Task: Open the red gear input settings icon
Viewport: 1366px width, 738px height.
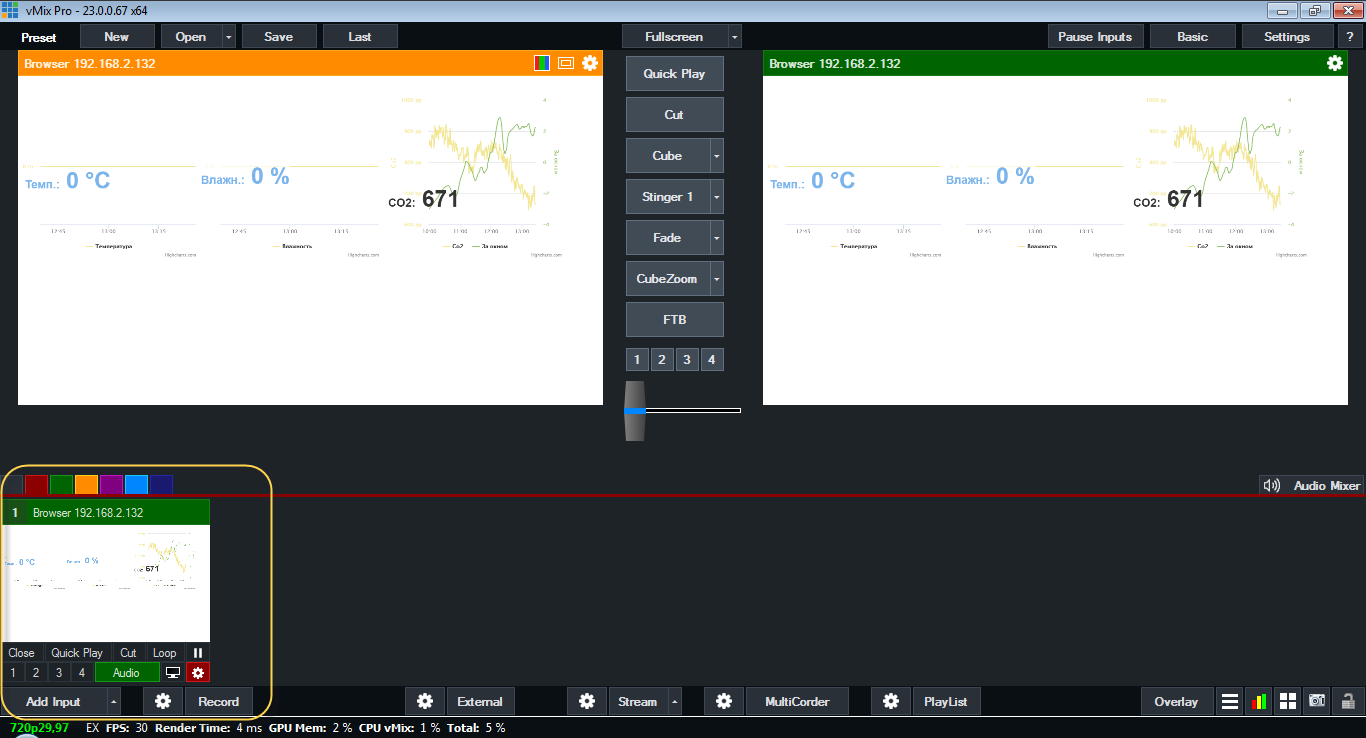Action: click(x=198, y=673)
